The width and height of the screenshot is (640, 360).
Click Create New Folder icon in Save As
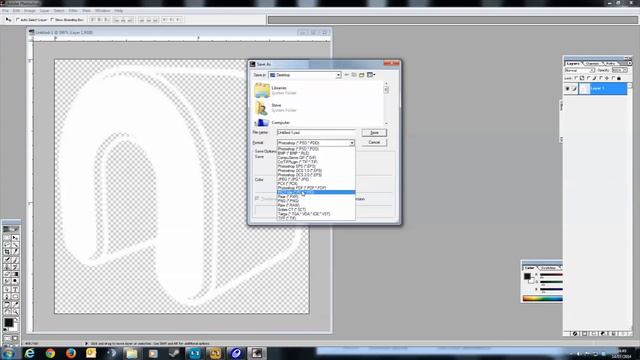[x=362, y=75]
